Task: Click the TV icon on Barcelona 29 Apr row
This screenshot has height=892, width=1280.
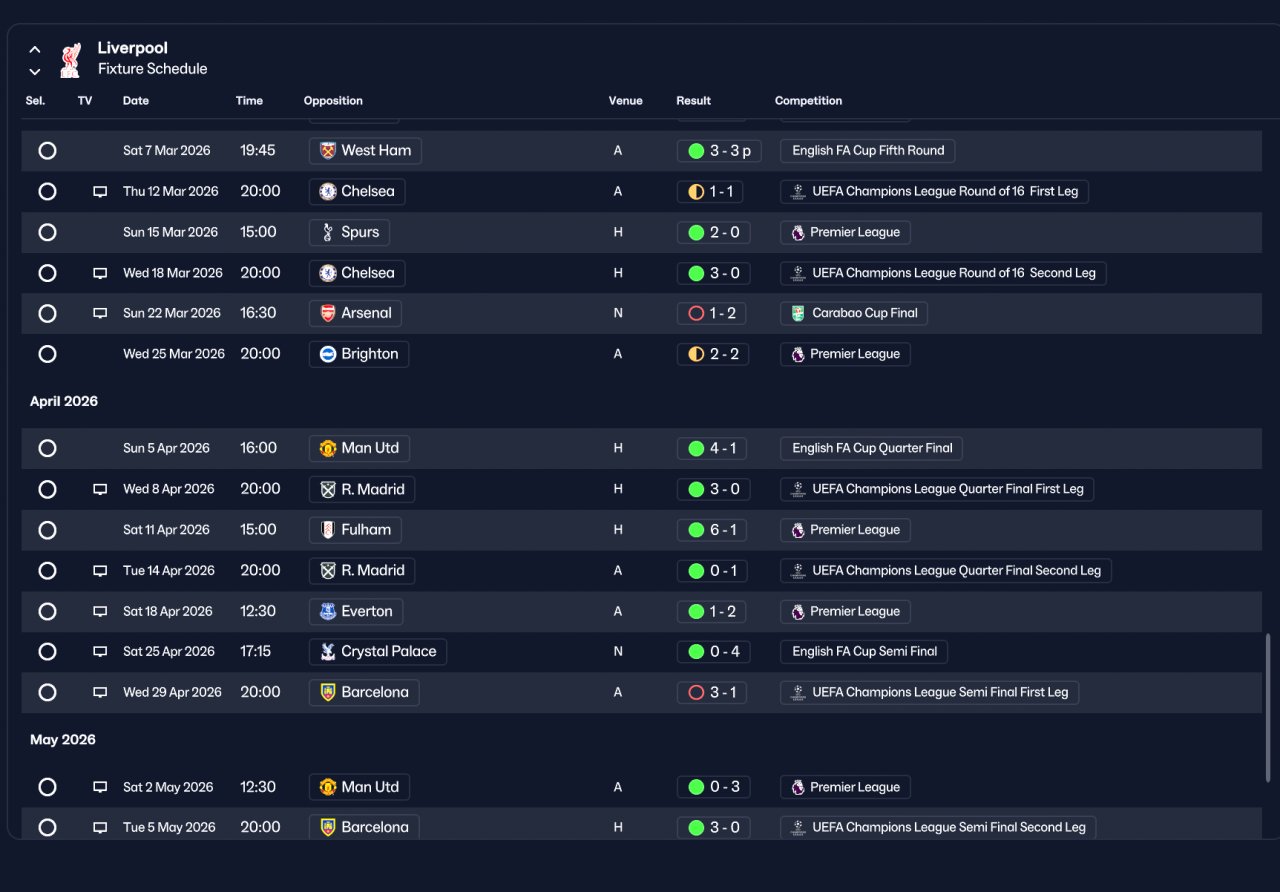Action: click(100, 692)
